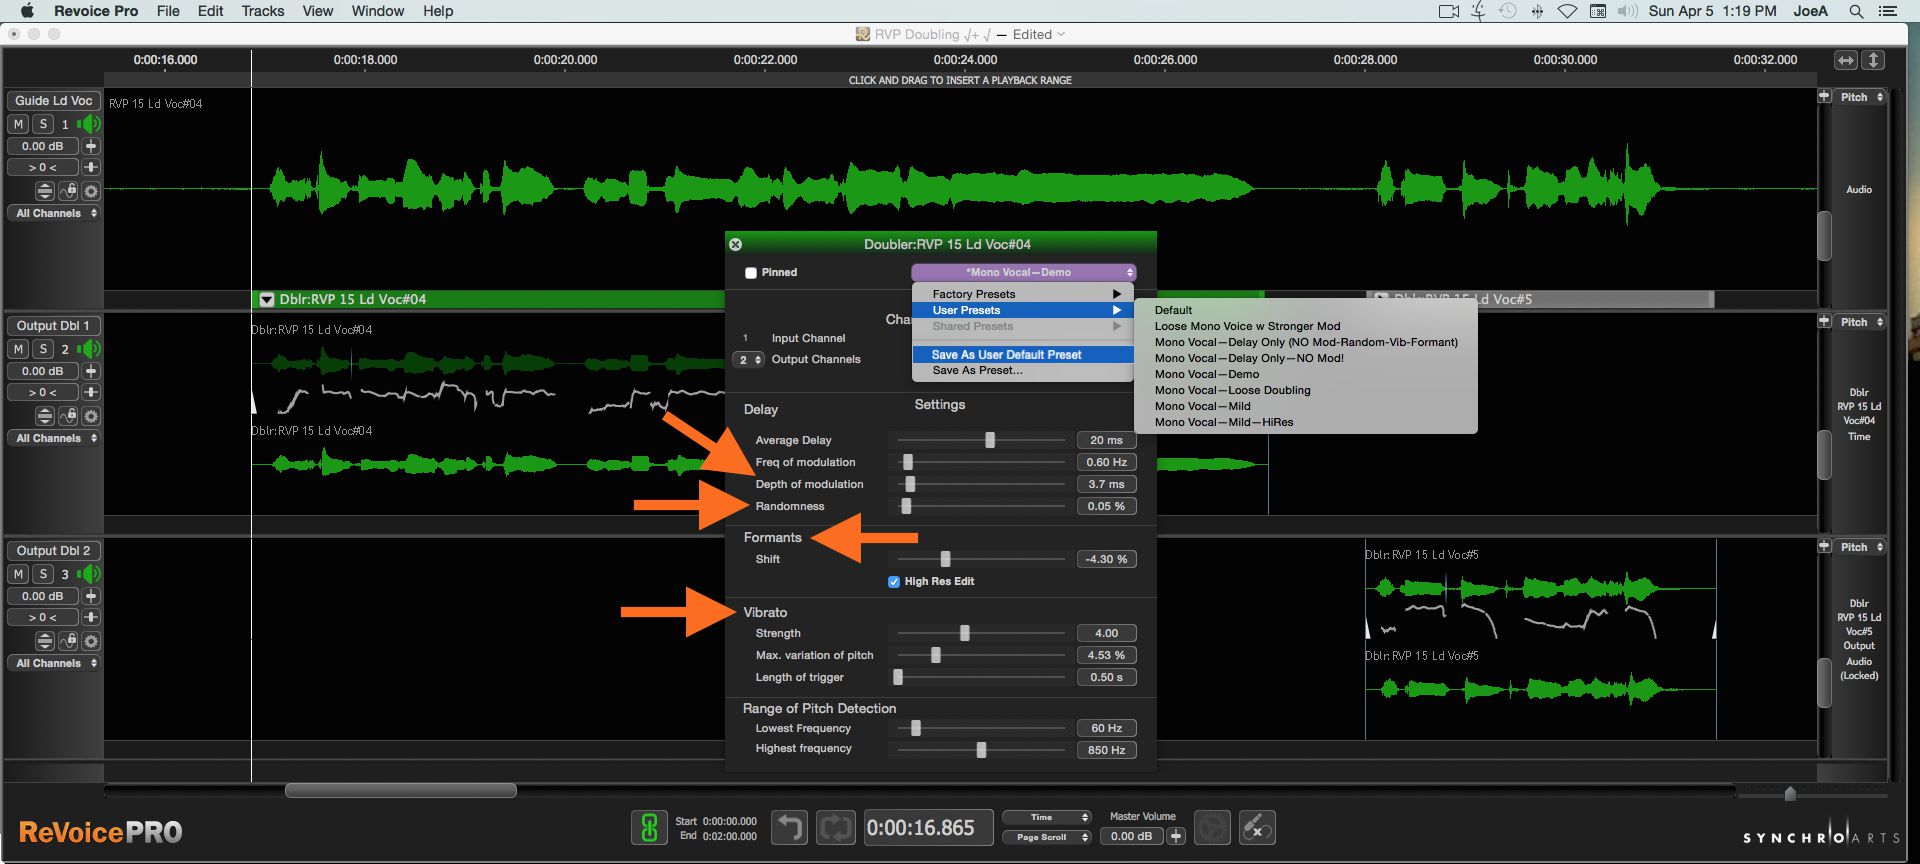Close the Doubler settings window

(x=736, y=244)
